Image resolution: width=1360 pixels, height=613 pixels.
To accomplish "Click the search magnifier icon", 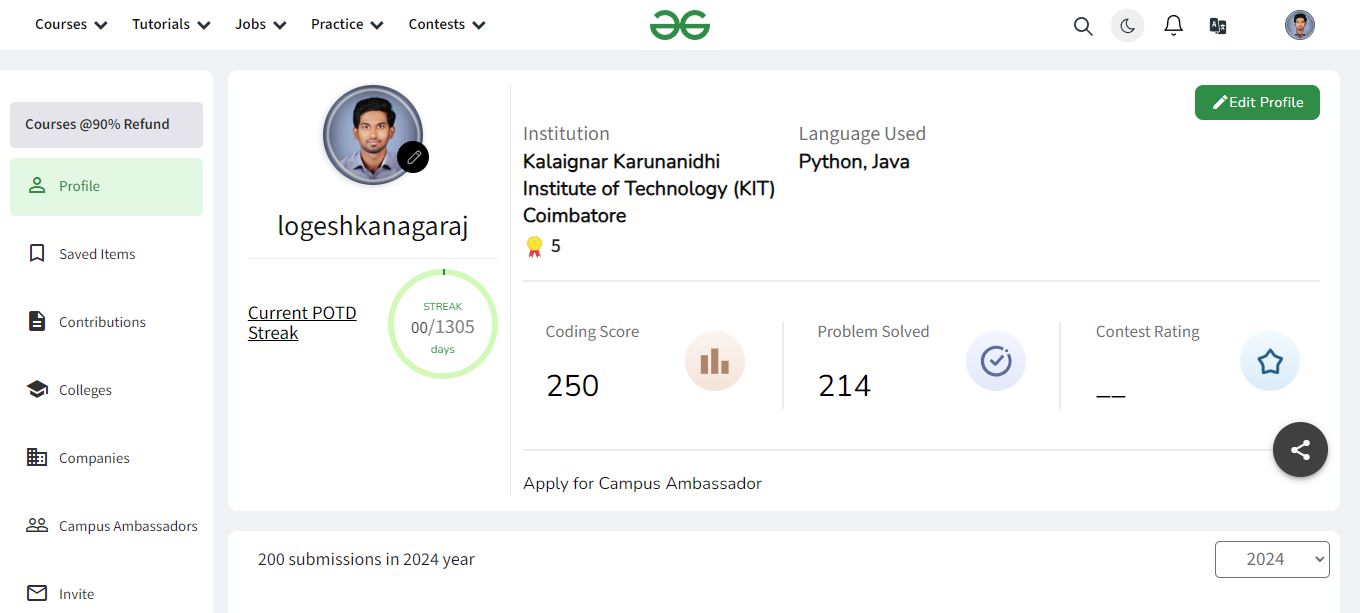I will 1083,26.
